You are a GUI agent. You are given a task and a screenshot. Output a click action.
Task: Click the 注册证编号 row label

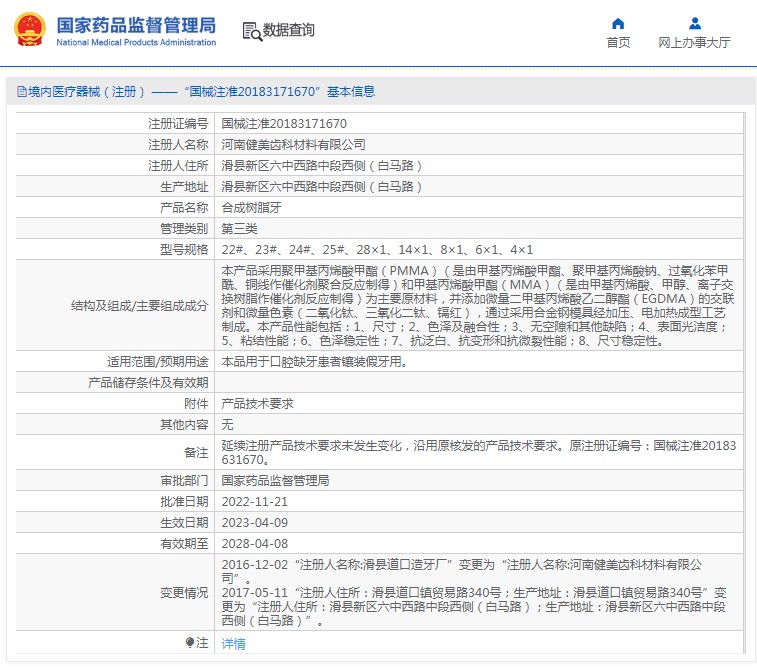click(x=178, y=124)
